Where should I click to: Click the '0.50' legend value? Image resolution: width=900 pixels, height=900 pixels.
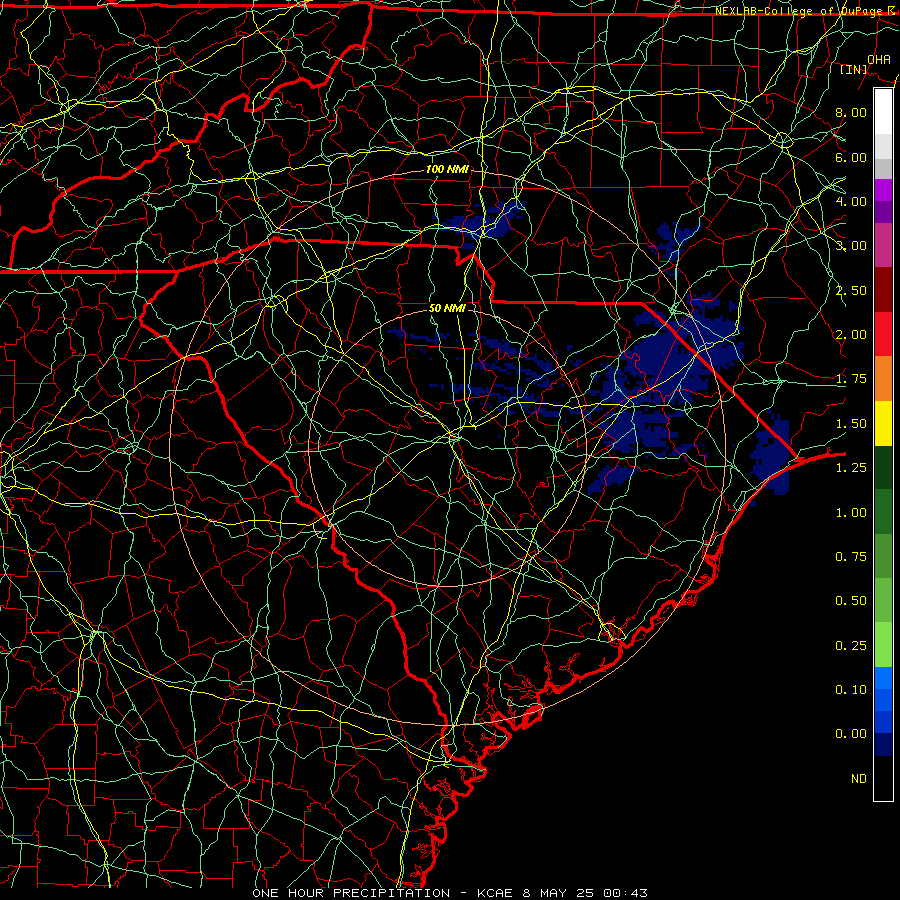click(x=851, y=601)
